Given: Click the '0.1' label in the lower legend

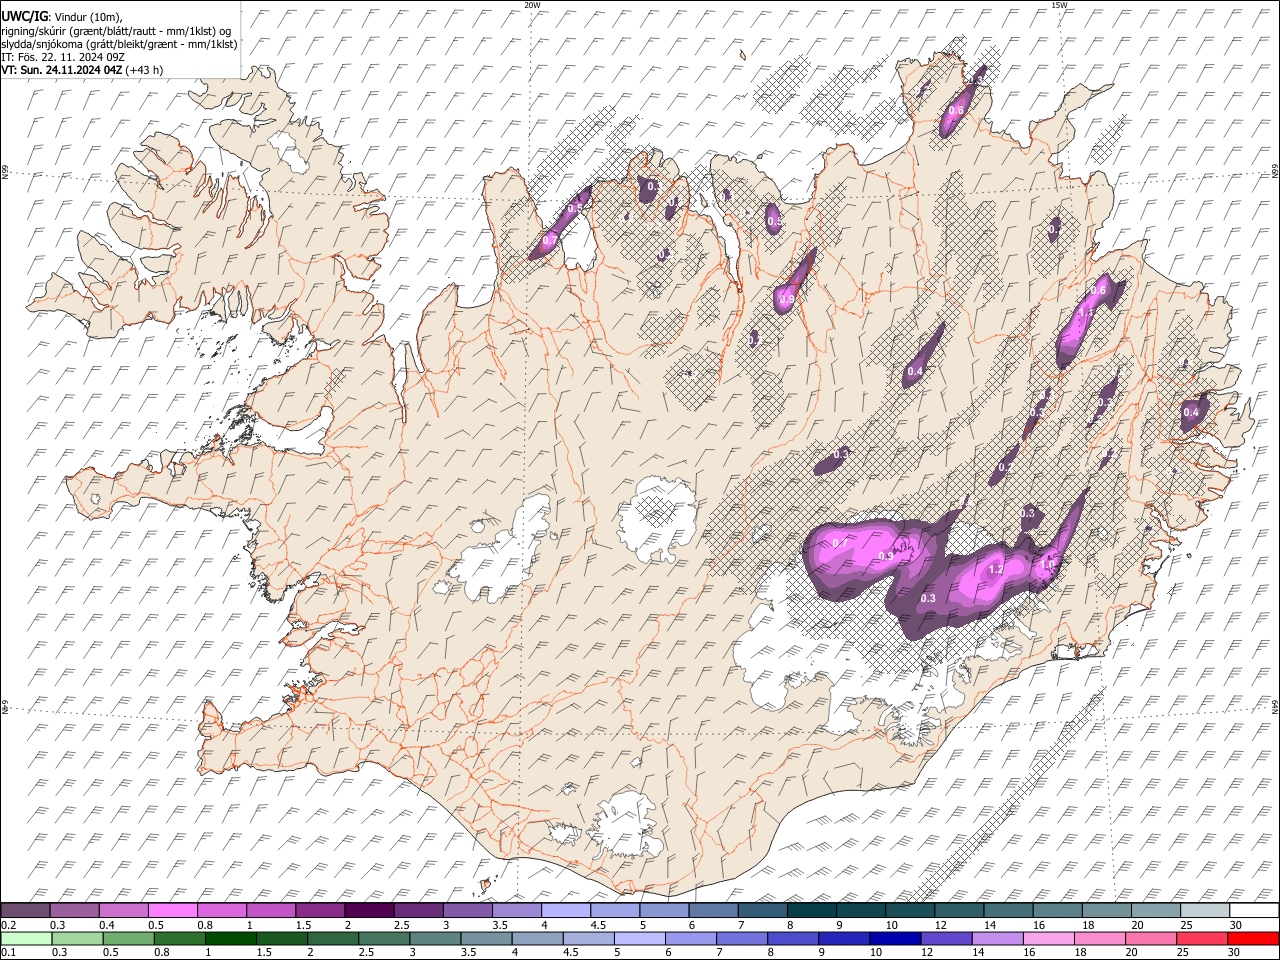Looking at the screenshot, I should pos(7,953).
